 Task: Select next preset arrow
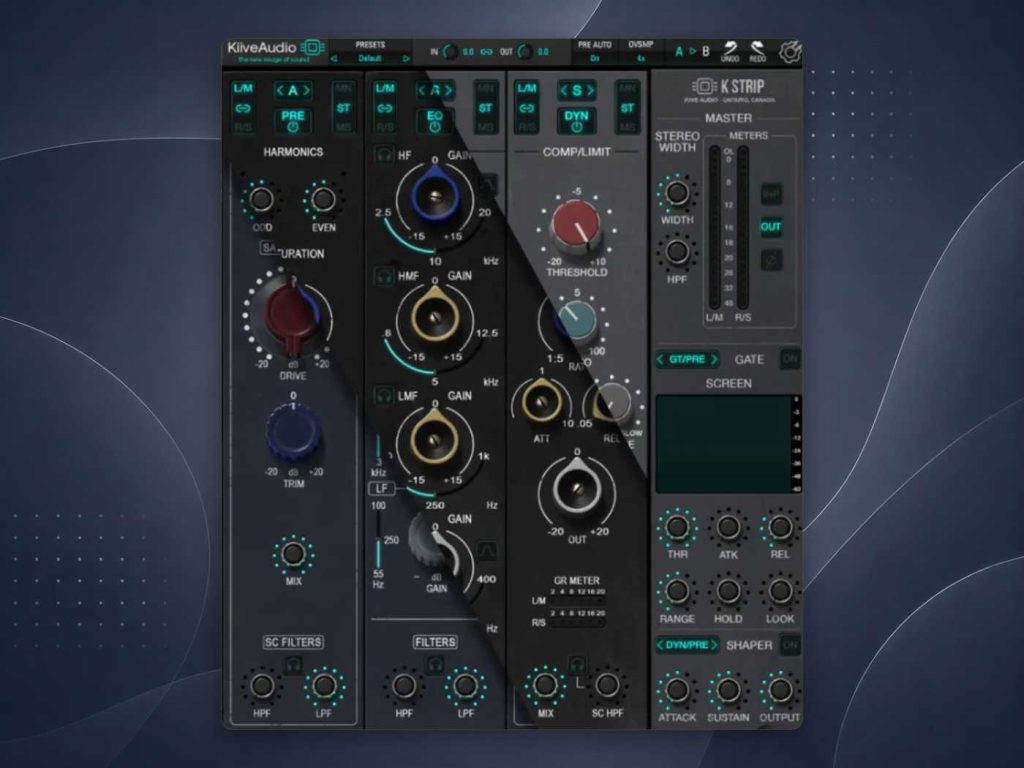(x=406, y=59)
